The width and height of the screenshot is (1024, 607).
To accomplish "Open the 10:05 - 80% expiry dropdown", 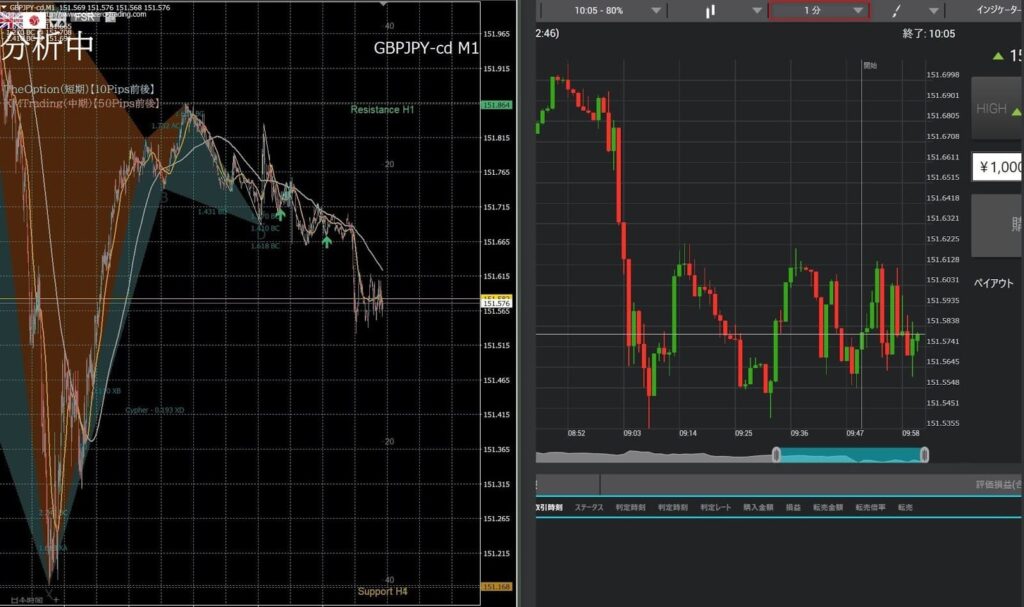I will [x=605, y=10].
